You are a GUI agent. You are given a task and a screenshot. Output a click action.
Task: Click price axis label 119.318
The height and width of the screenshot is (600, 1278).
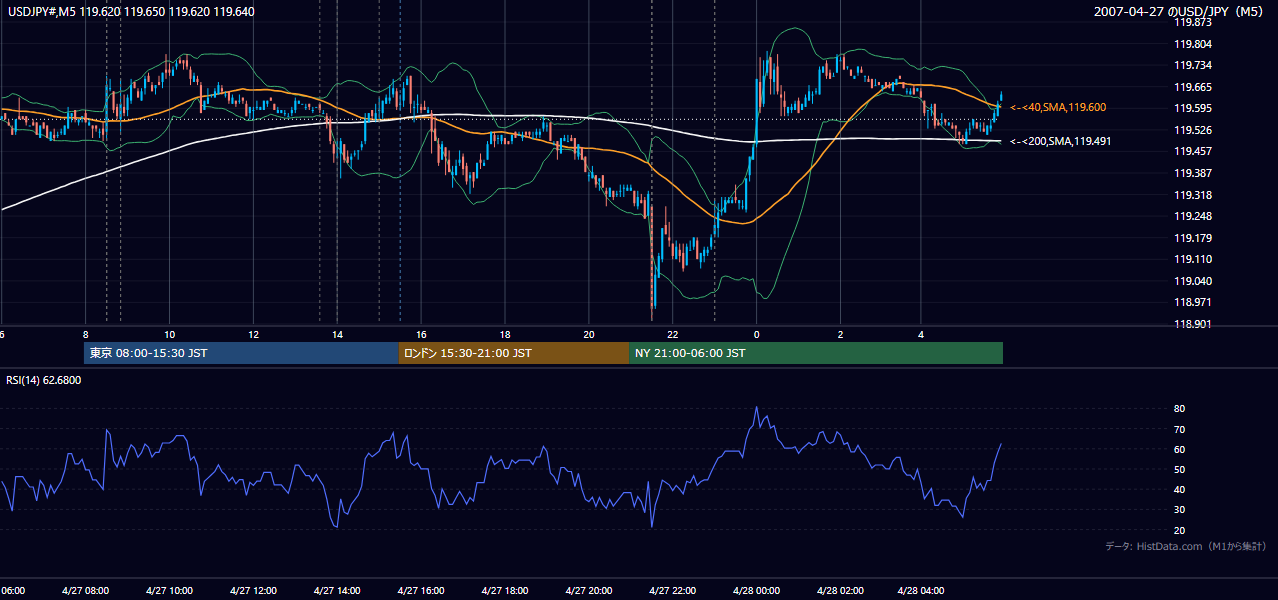click(1193, 195)
